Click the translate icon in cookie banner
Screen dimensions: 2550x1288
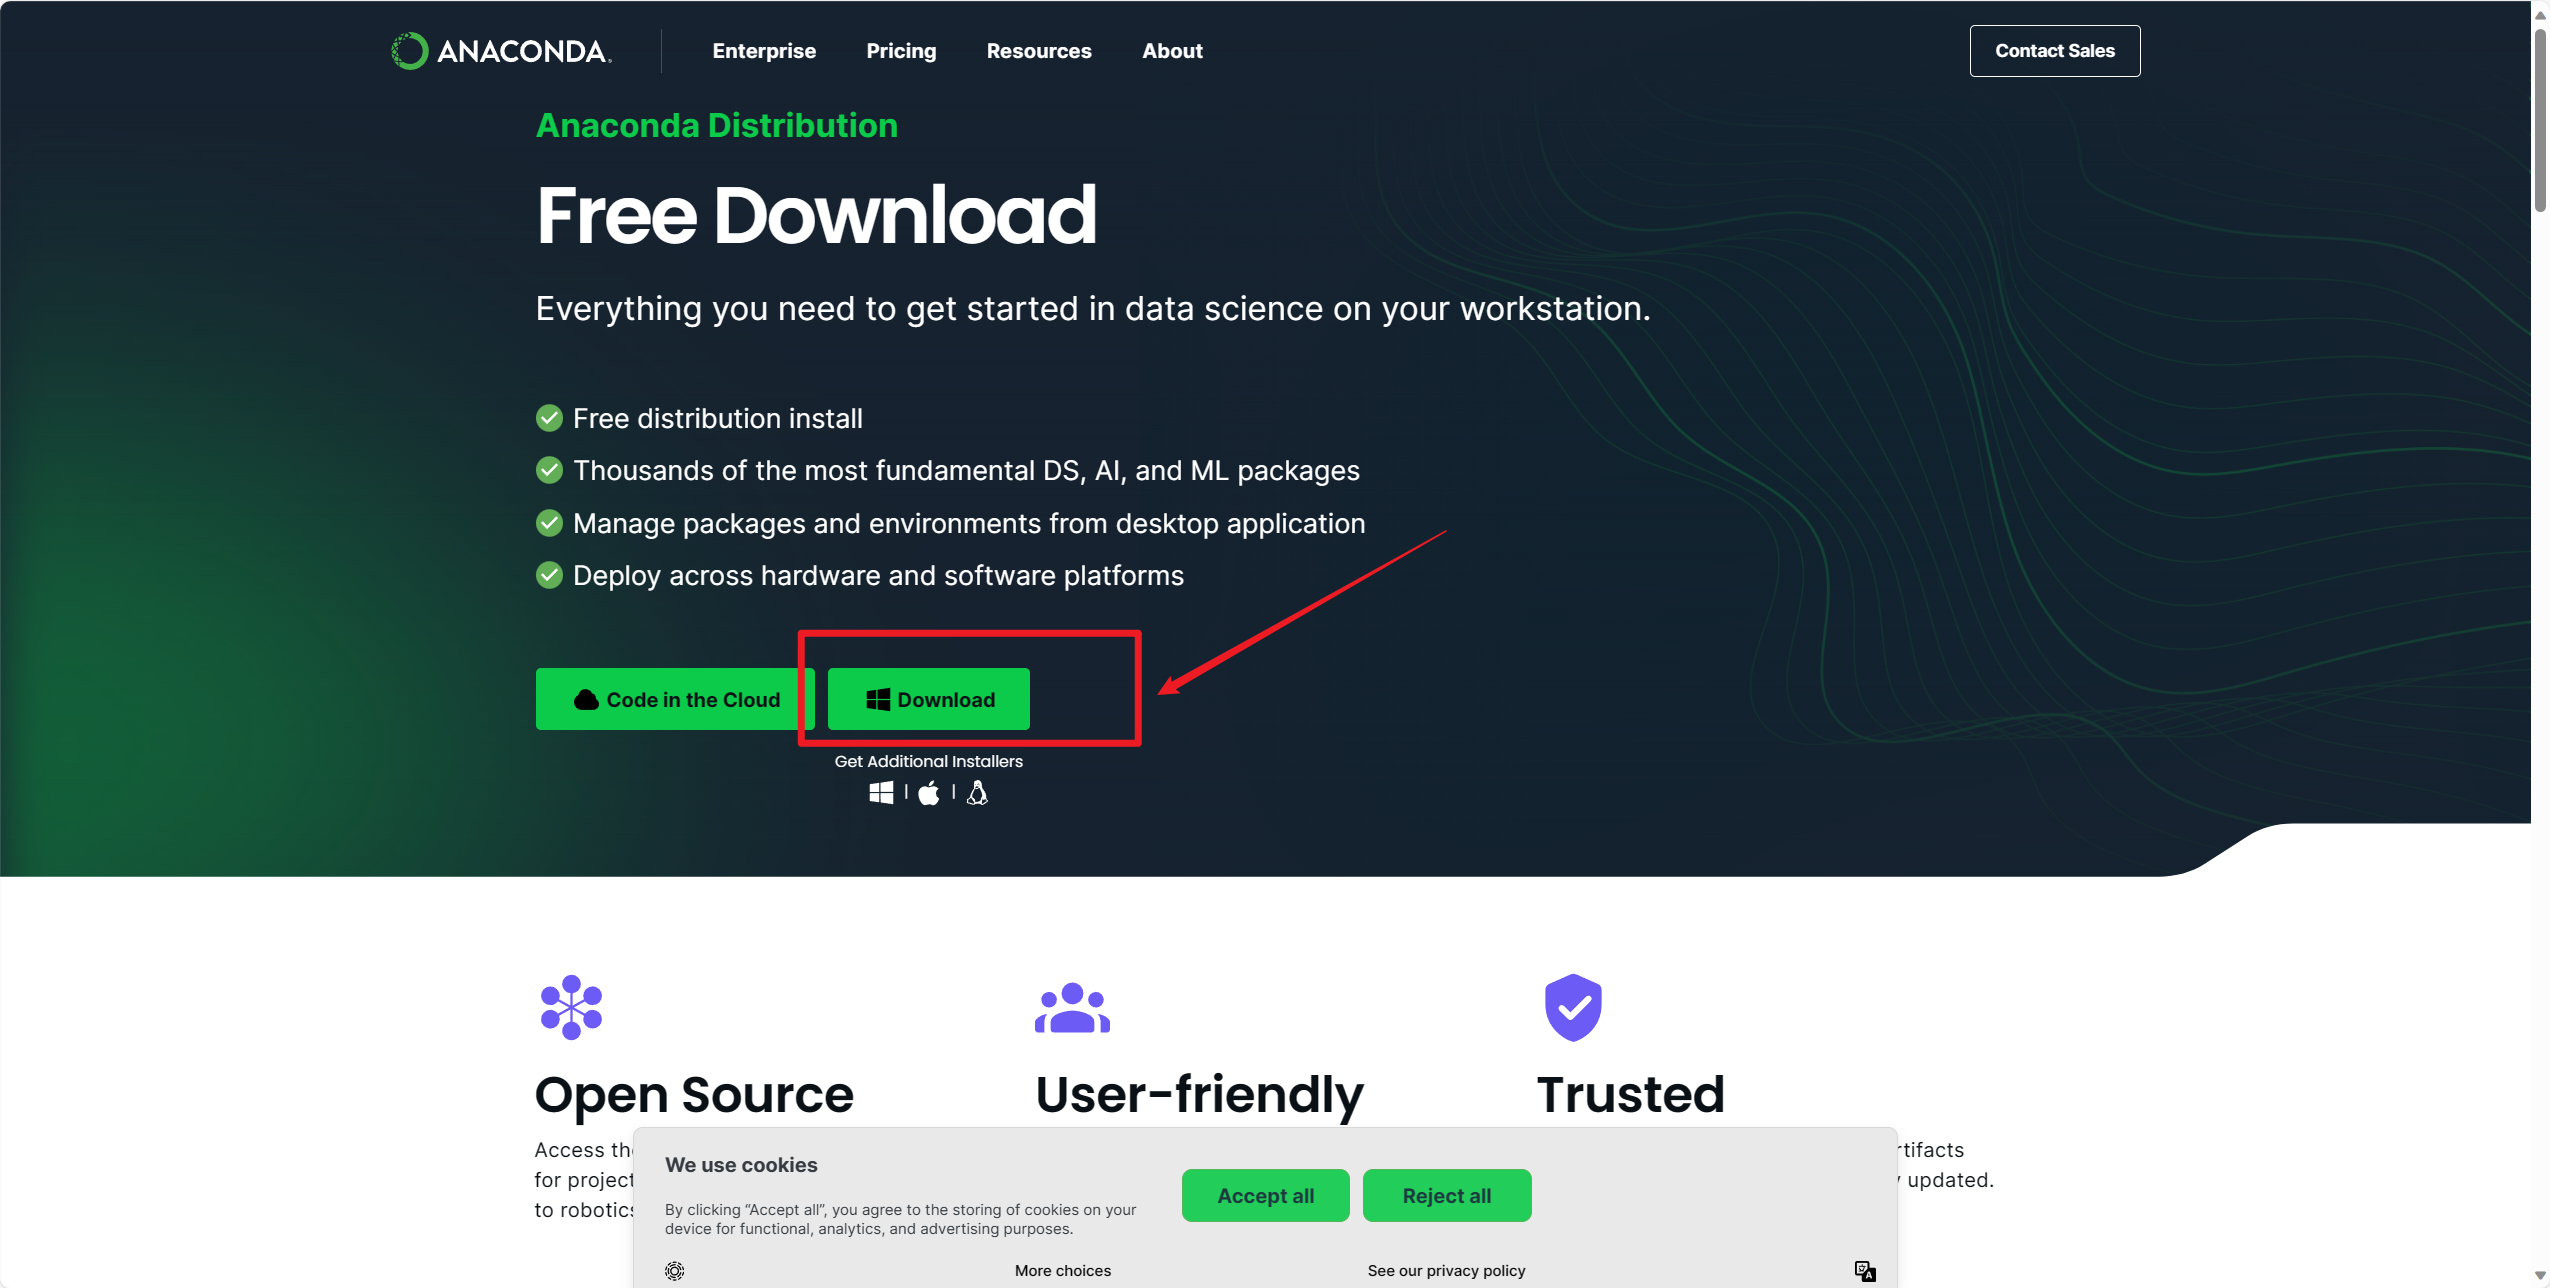(1864, 1270)
